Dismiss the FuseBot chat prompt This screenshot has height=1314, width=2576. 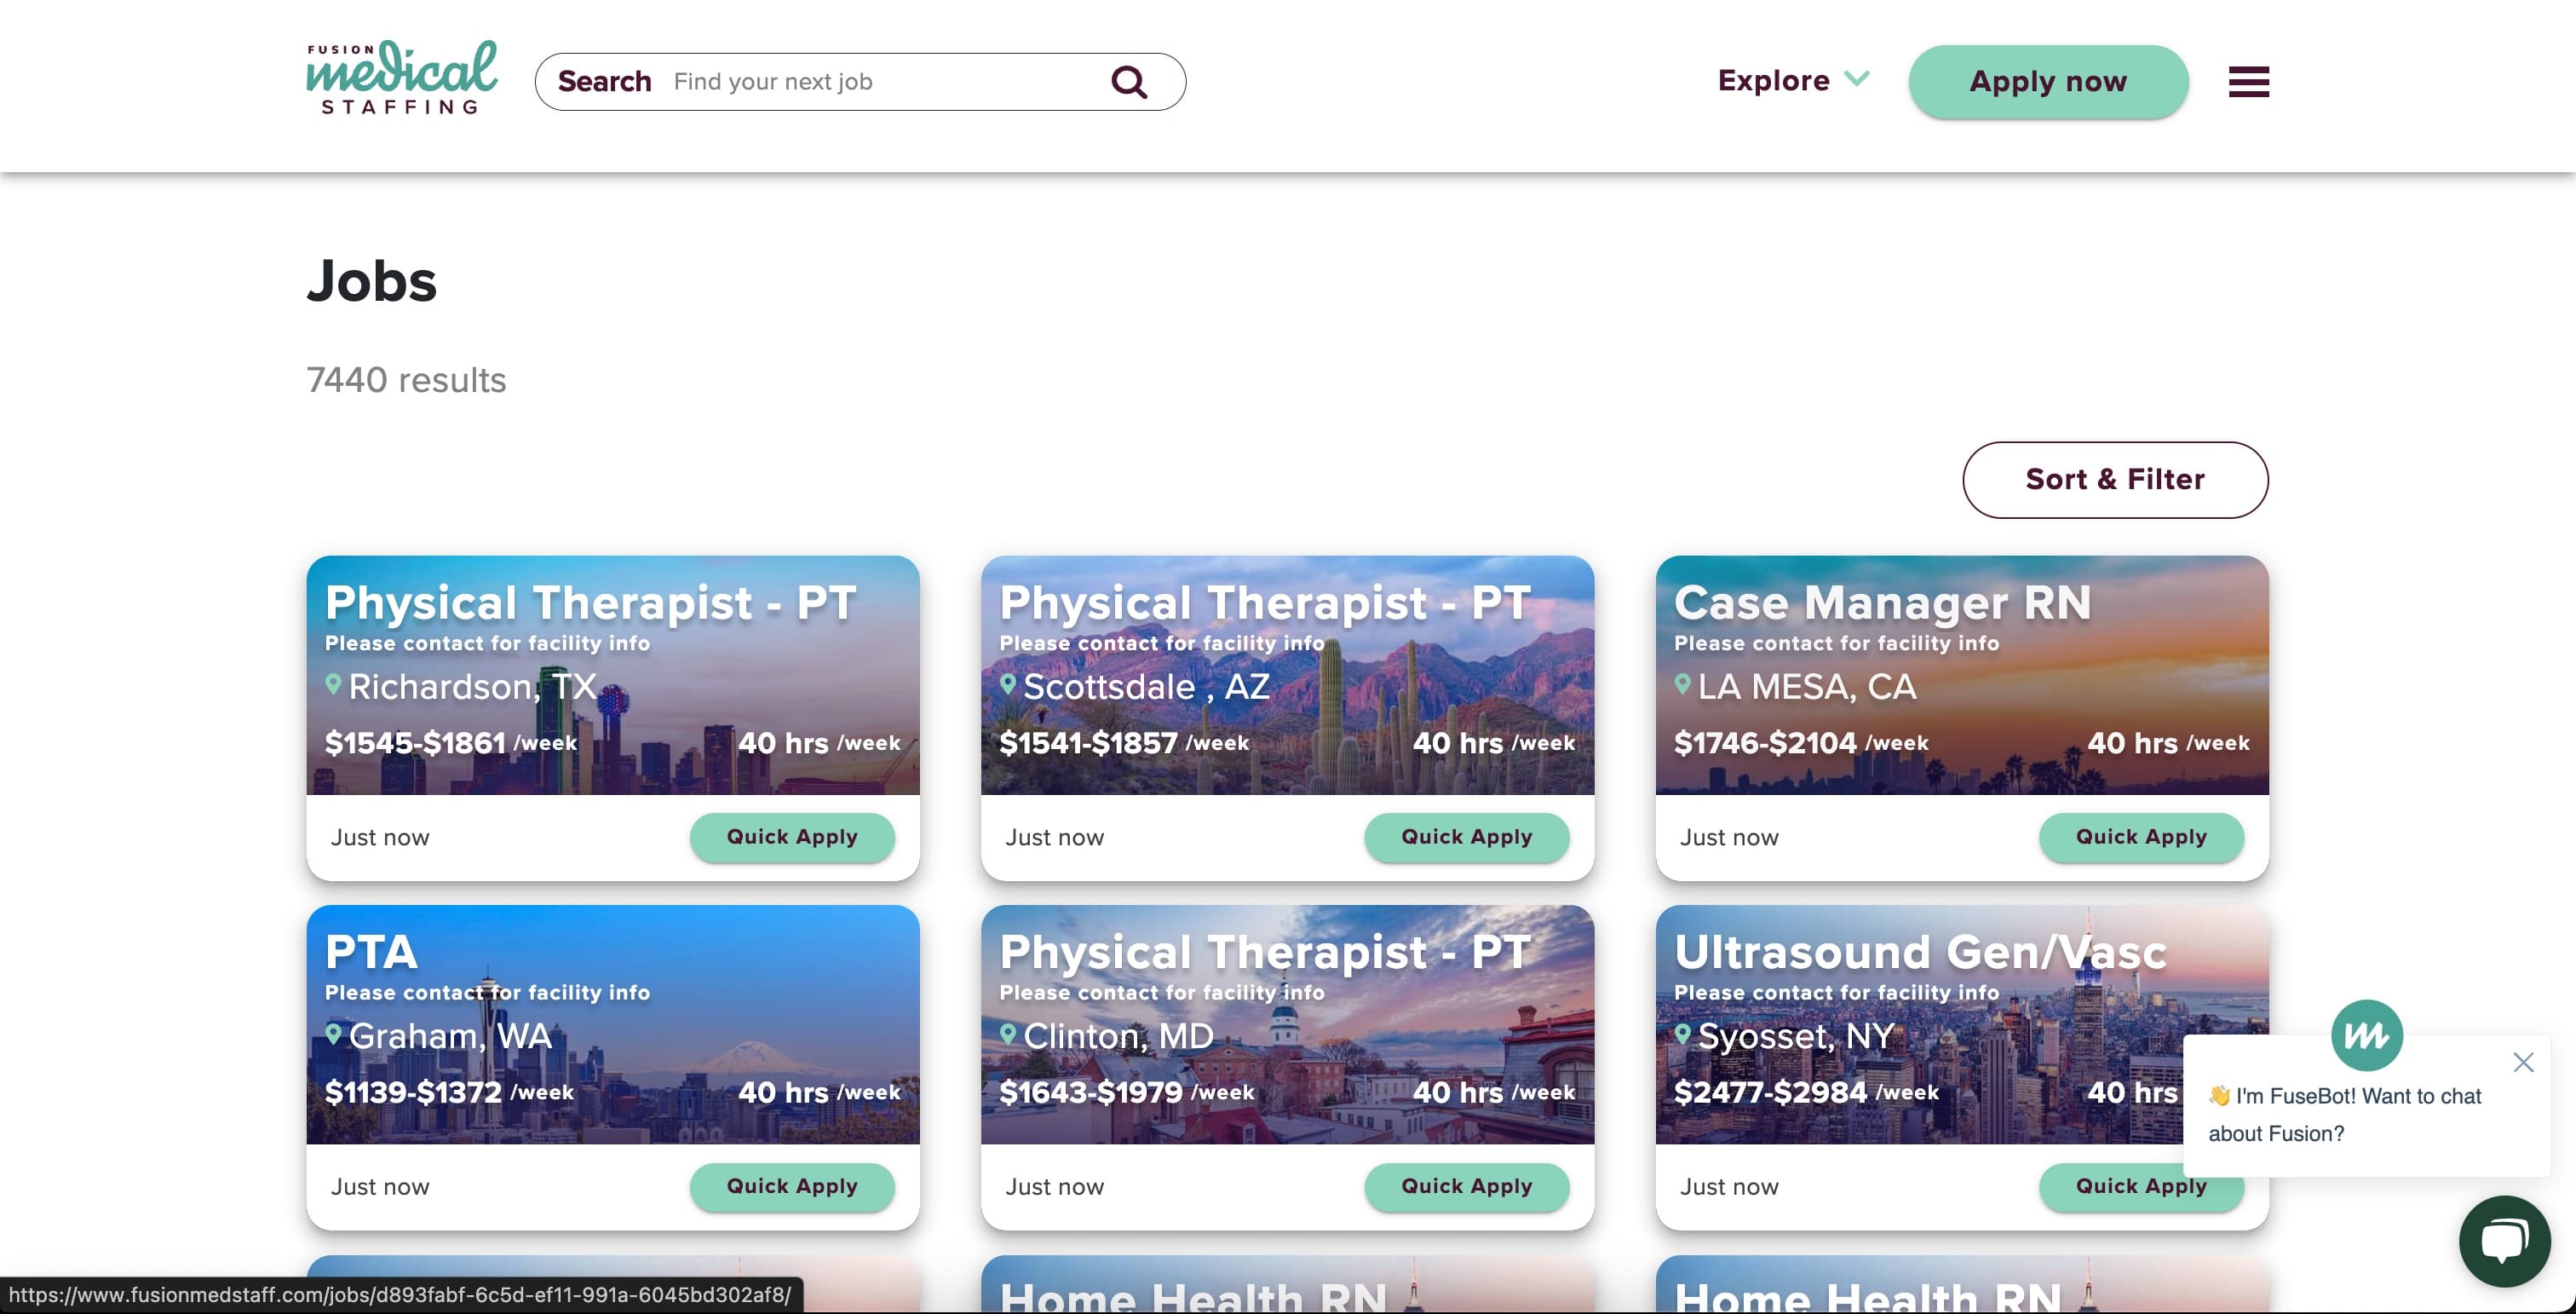coord(2524,1062)
